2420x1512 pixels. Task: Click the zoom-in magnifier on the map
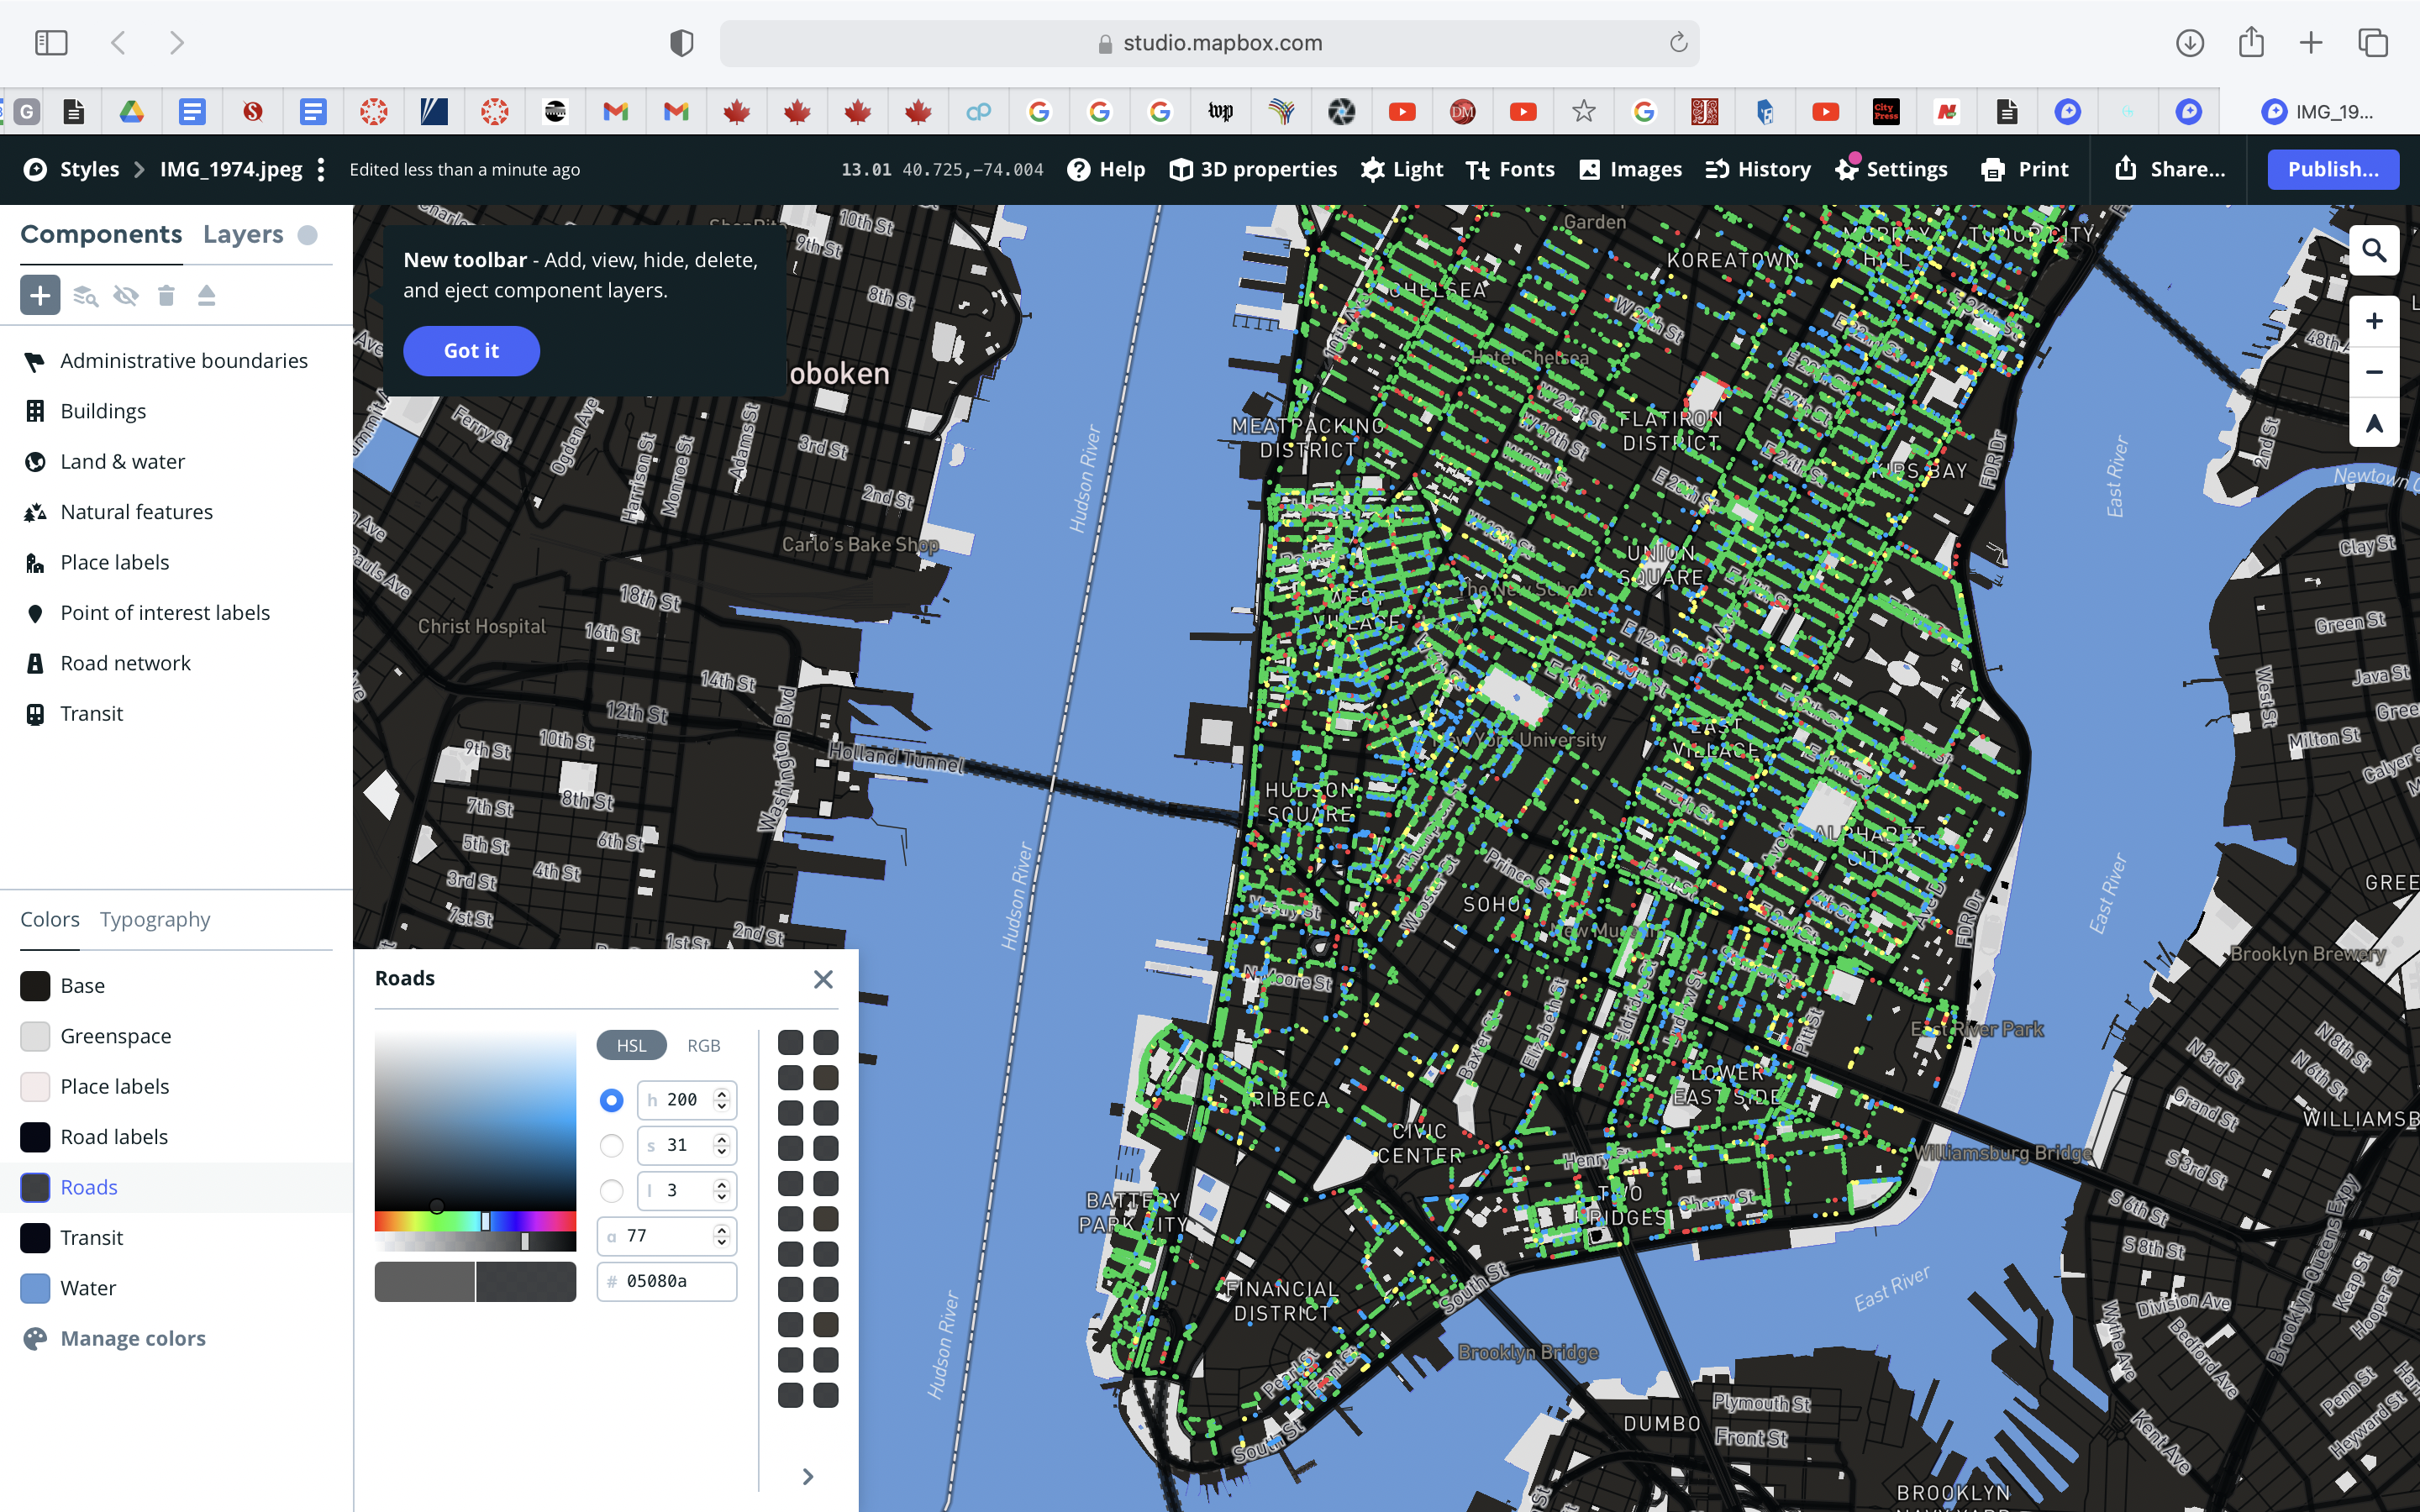coord(2374,250)
